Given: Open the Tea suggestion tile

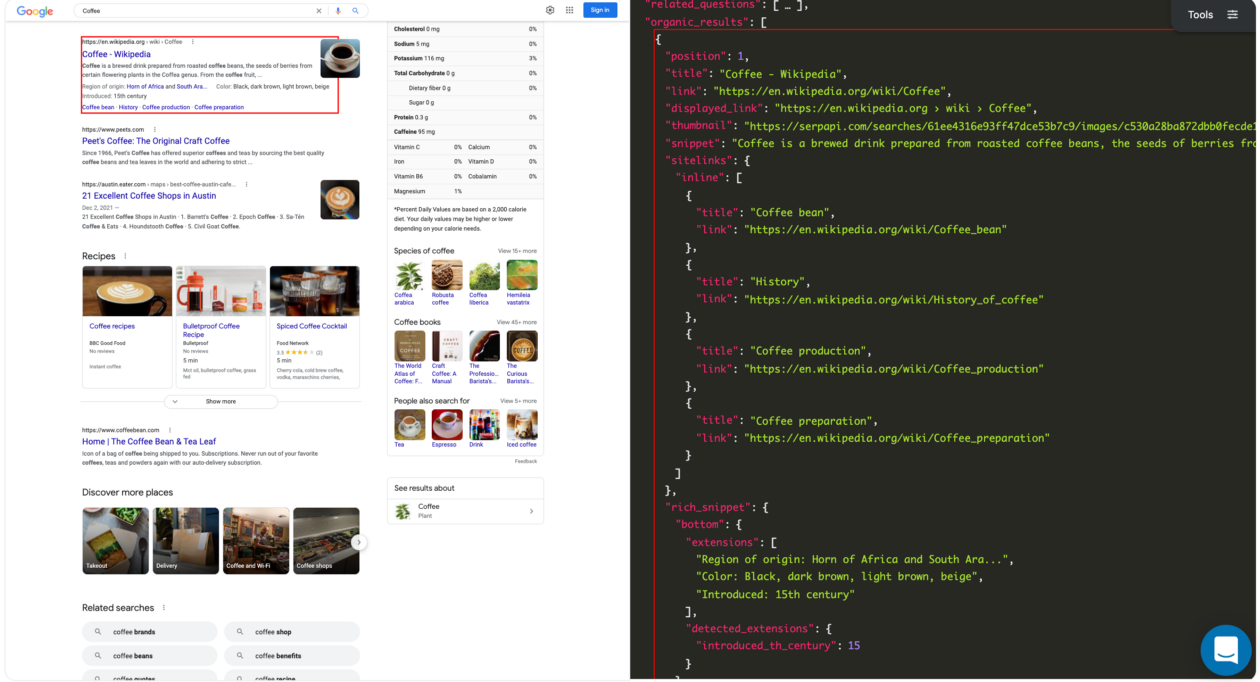Looking at the screenshot, I should pyautogui.click(x=409, y=429).
